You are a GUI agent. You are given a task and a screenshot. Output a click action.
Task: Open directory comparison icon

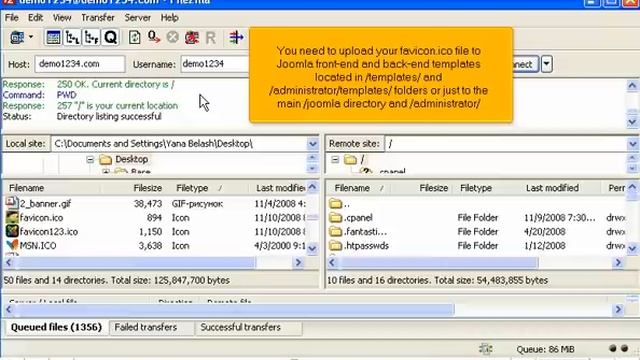coord(236,38)
